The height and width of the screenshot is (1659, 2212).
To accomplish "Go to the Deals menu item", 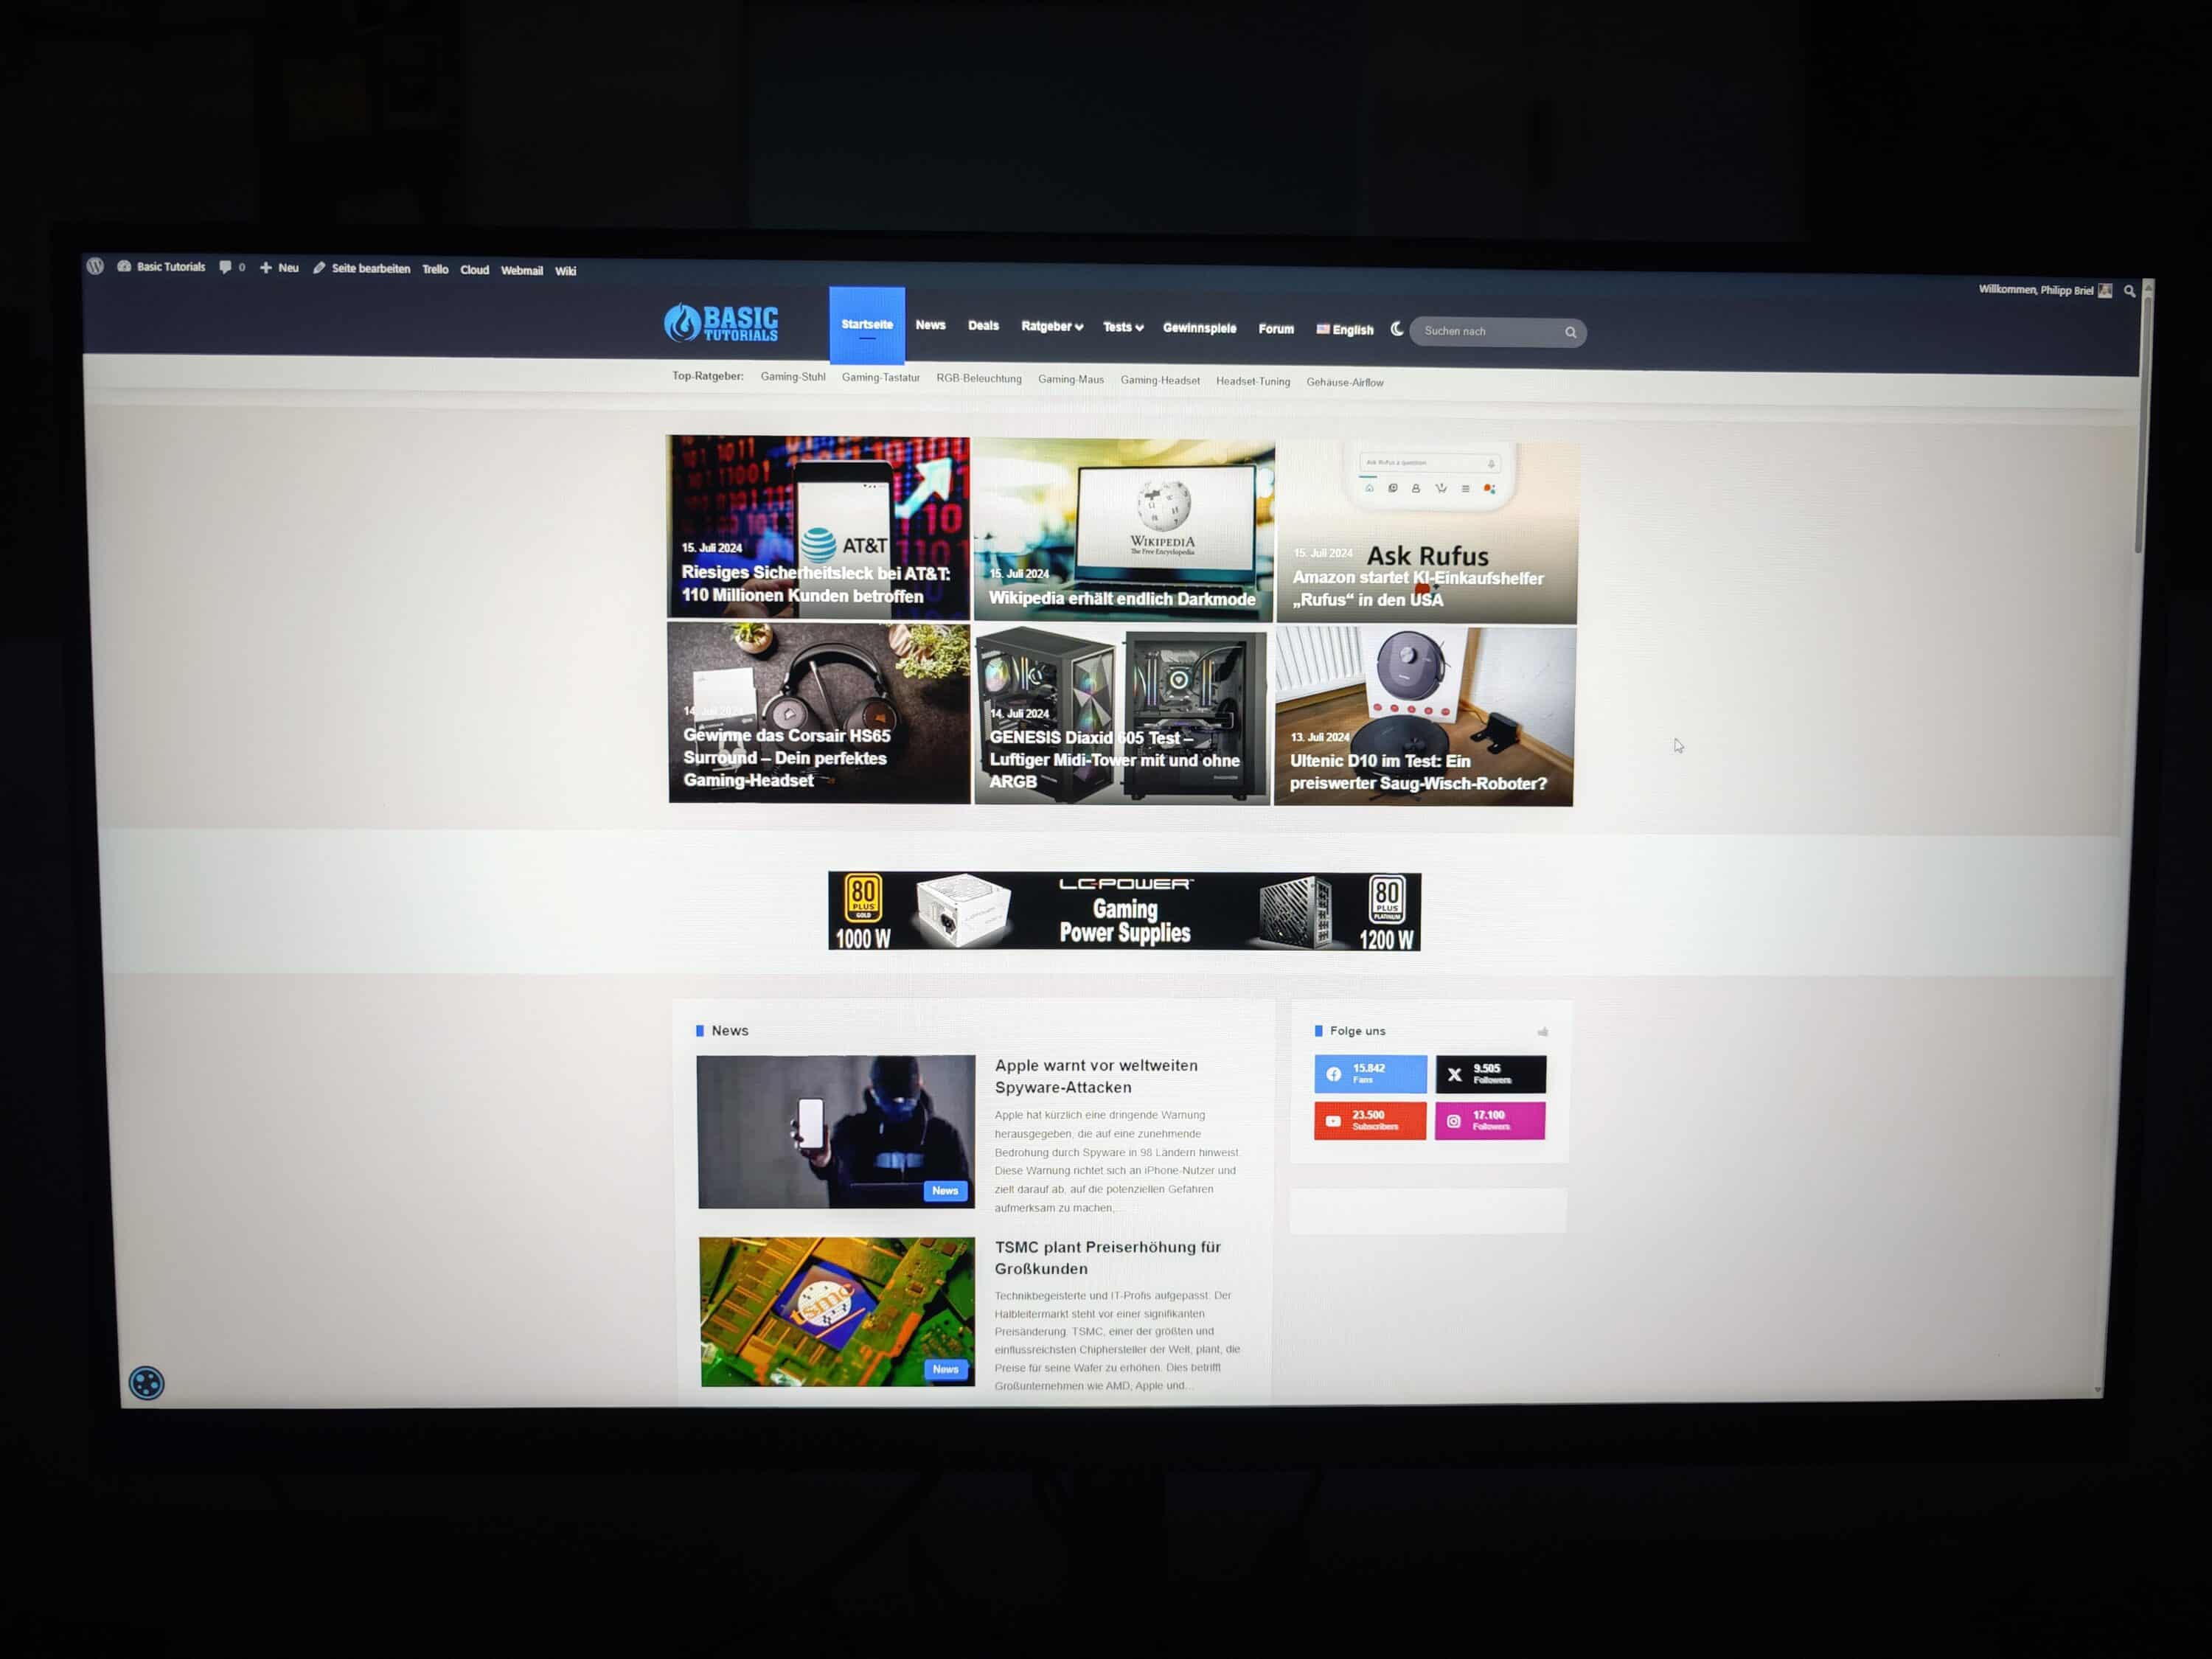I will click(983, 325).
